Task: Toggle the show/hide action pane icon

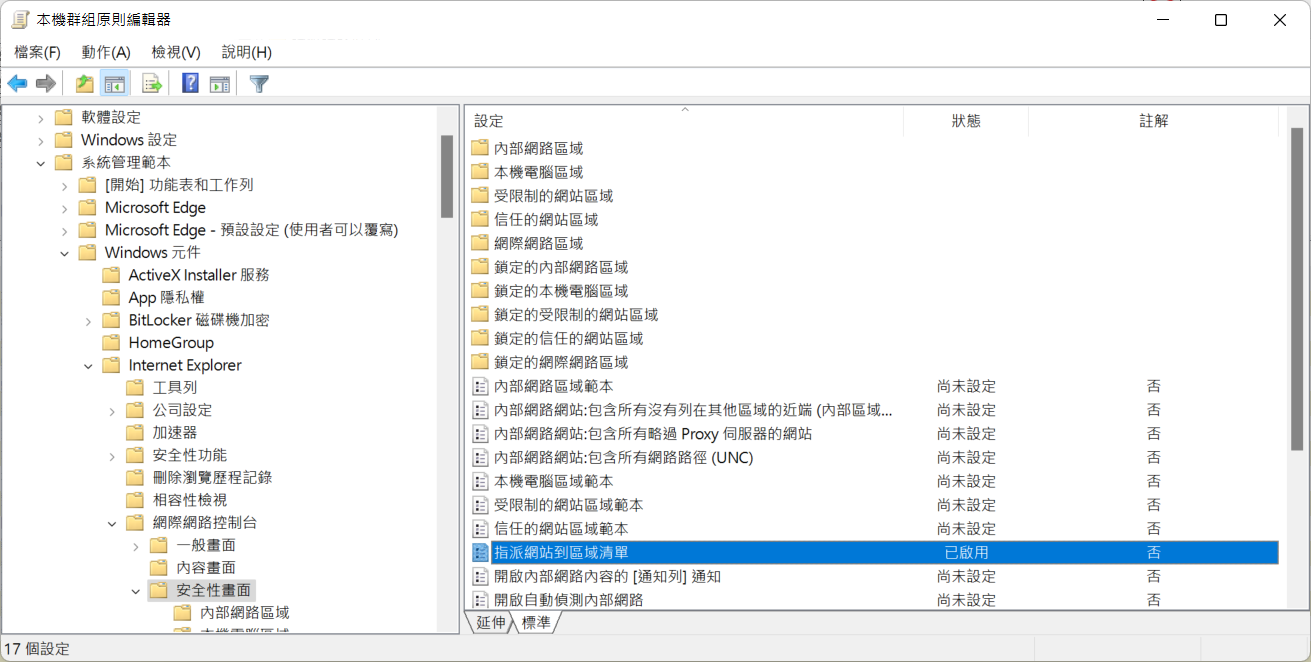Action: (x=220, y=84)
